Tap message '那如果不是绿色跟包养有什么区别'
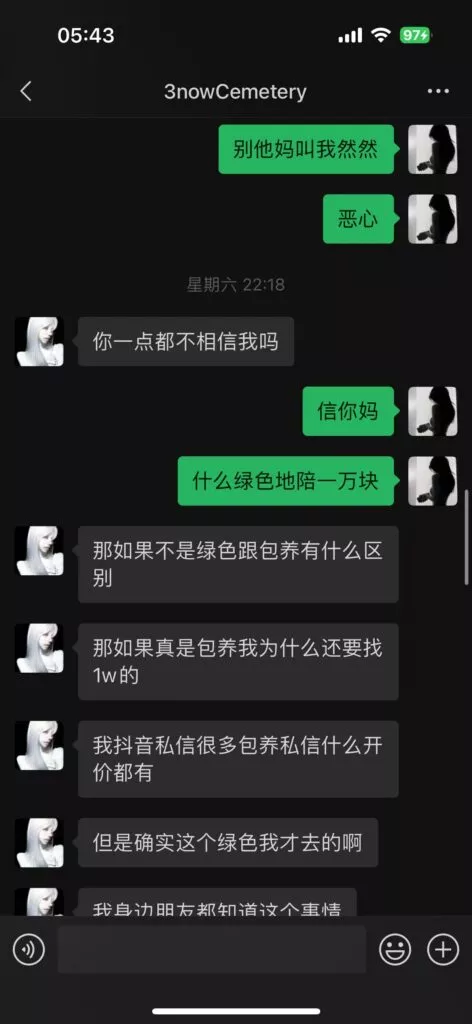 [x=238, y=564]
